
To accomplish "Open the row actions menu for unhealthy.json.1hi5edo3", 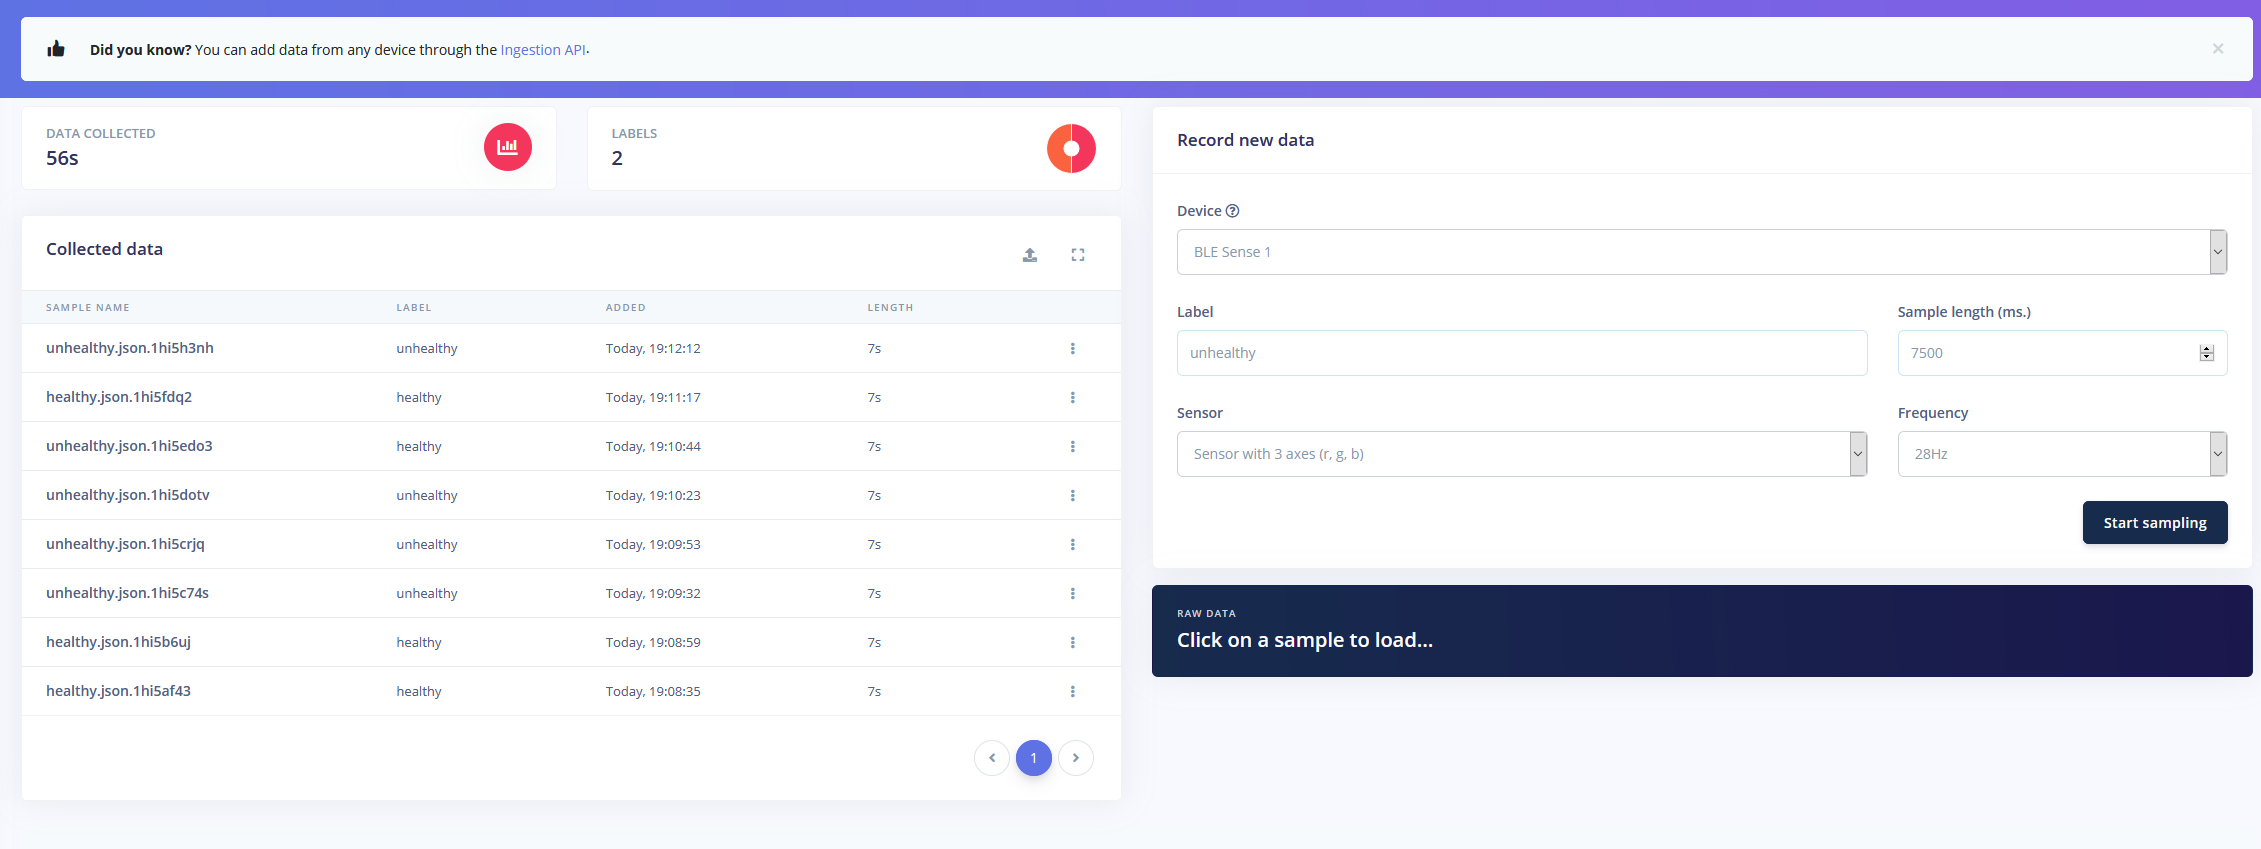I will 1073,447.
